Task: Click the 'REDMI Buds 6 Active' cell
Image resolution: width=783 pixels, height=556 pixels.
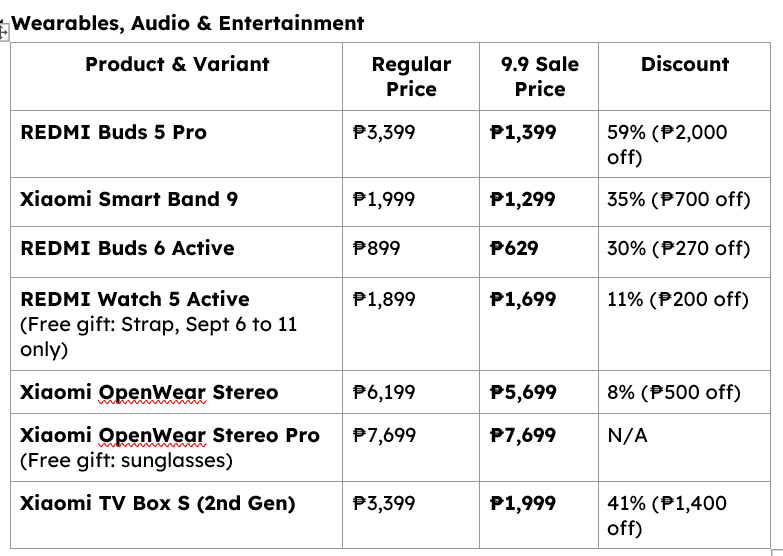Action: point(127,248)
